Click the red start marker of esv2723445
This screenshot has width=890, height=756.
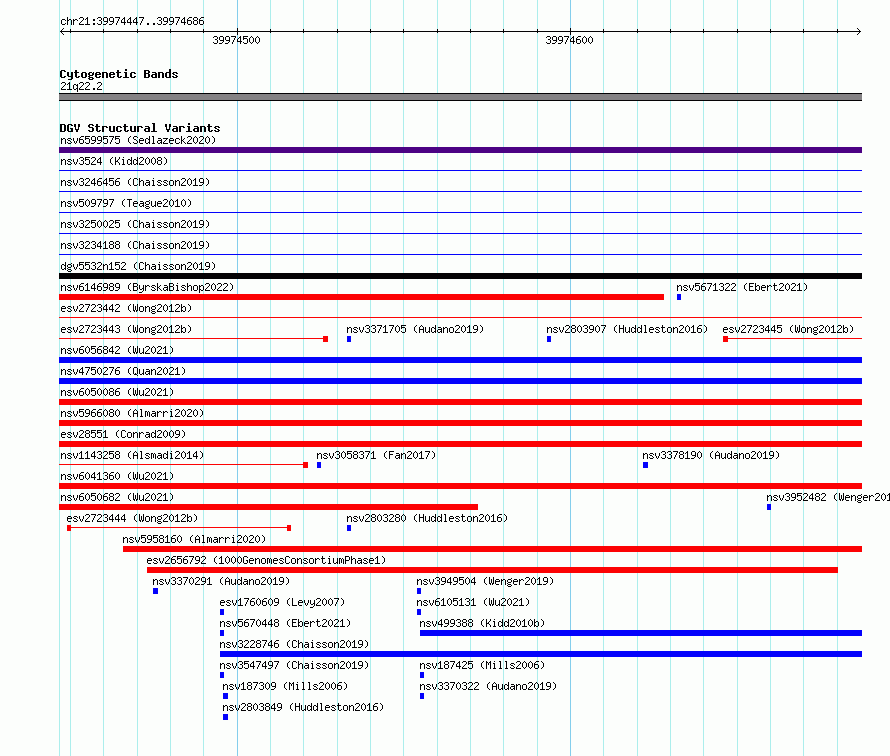click(725, 339)
